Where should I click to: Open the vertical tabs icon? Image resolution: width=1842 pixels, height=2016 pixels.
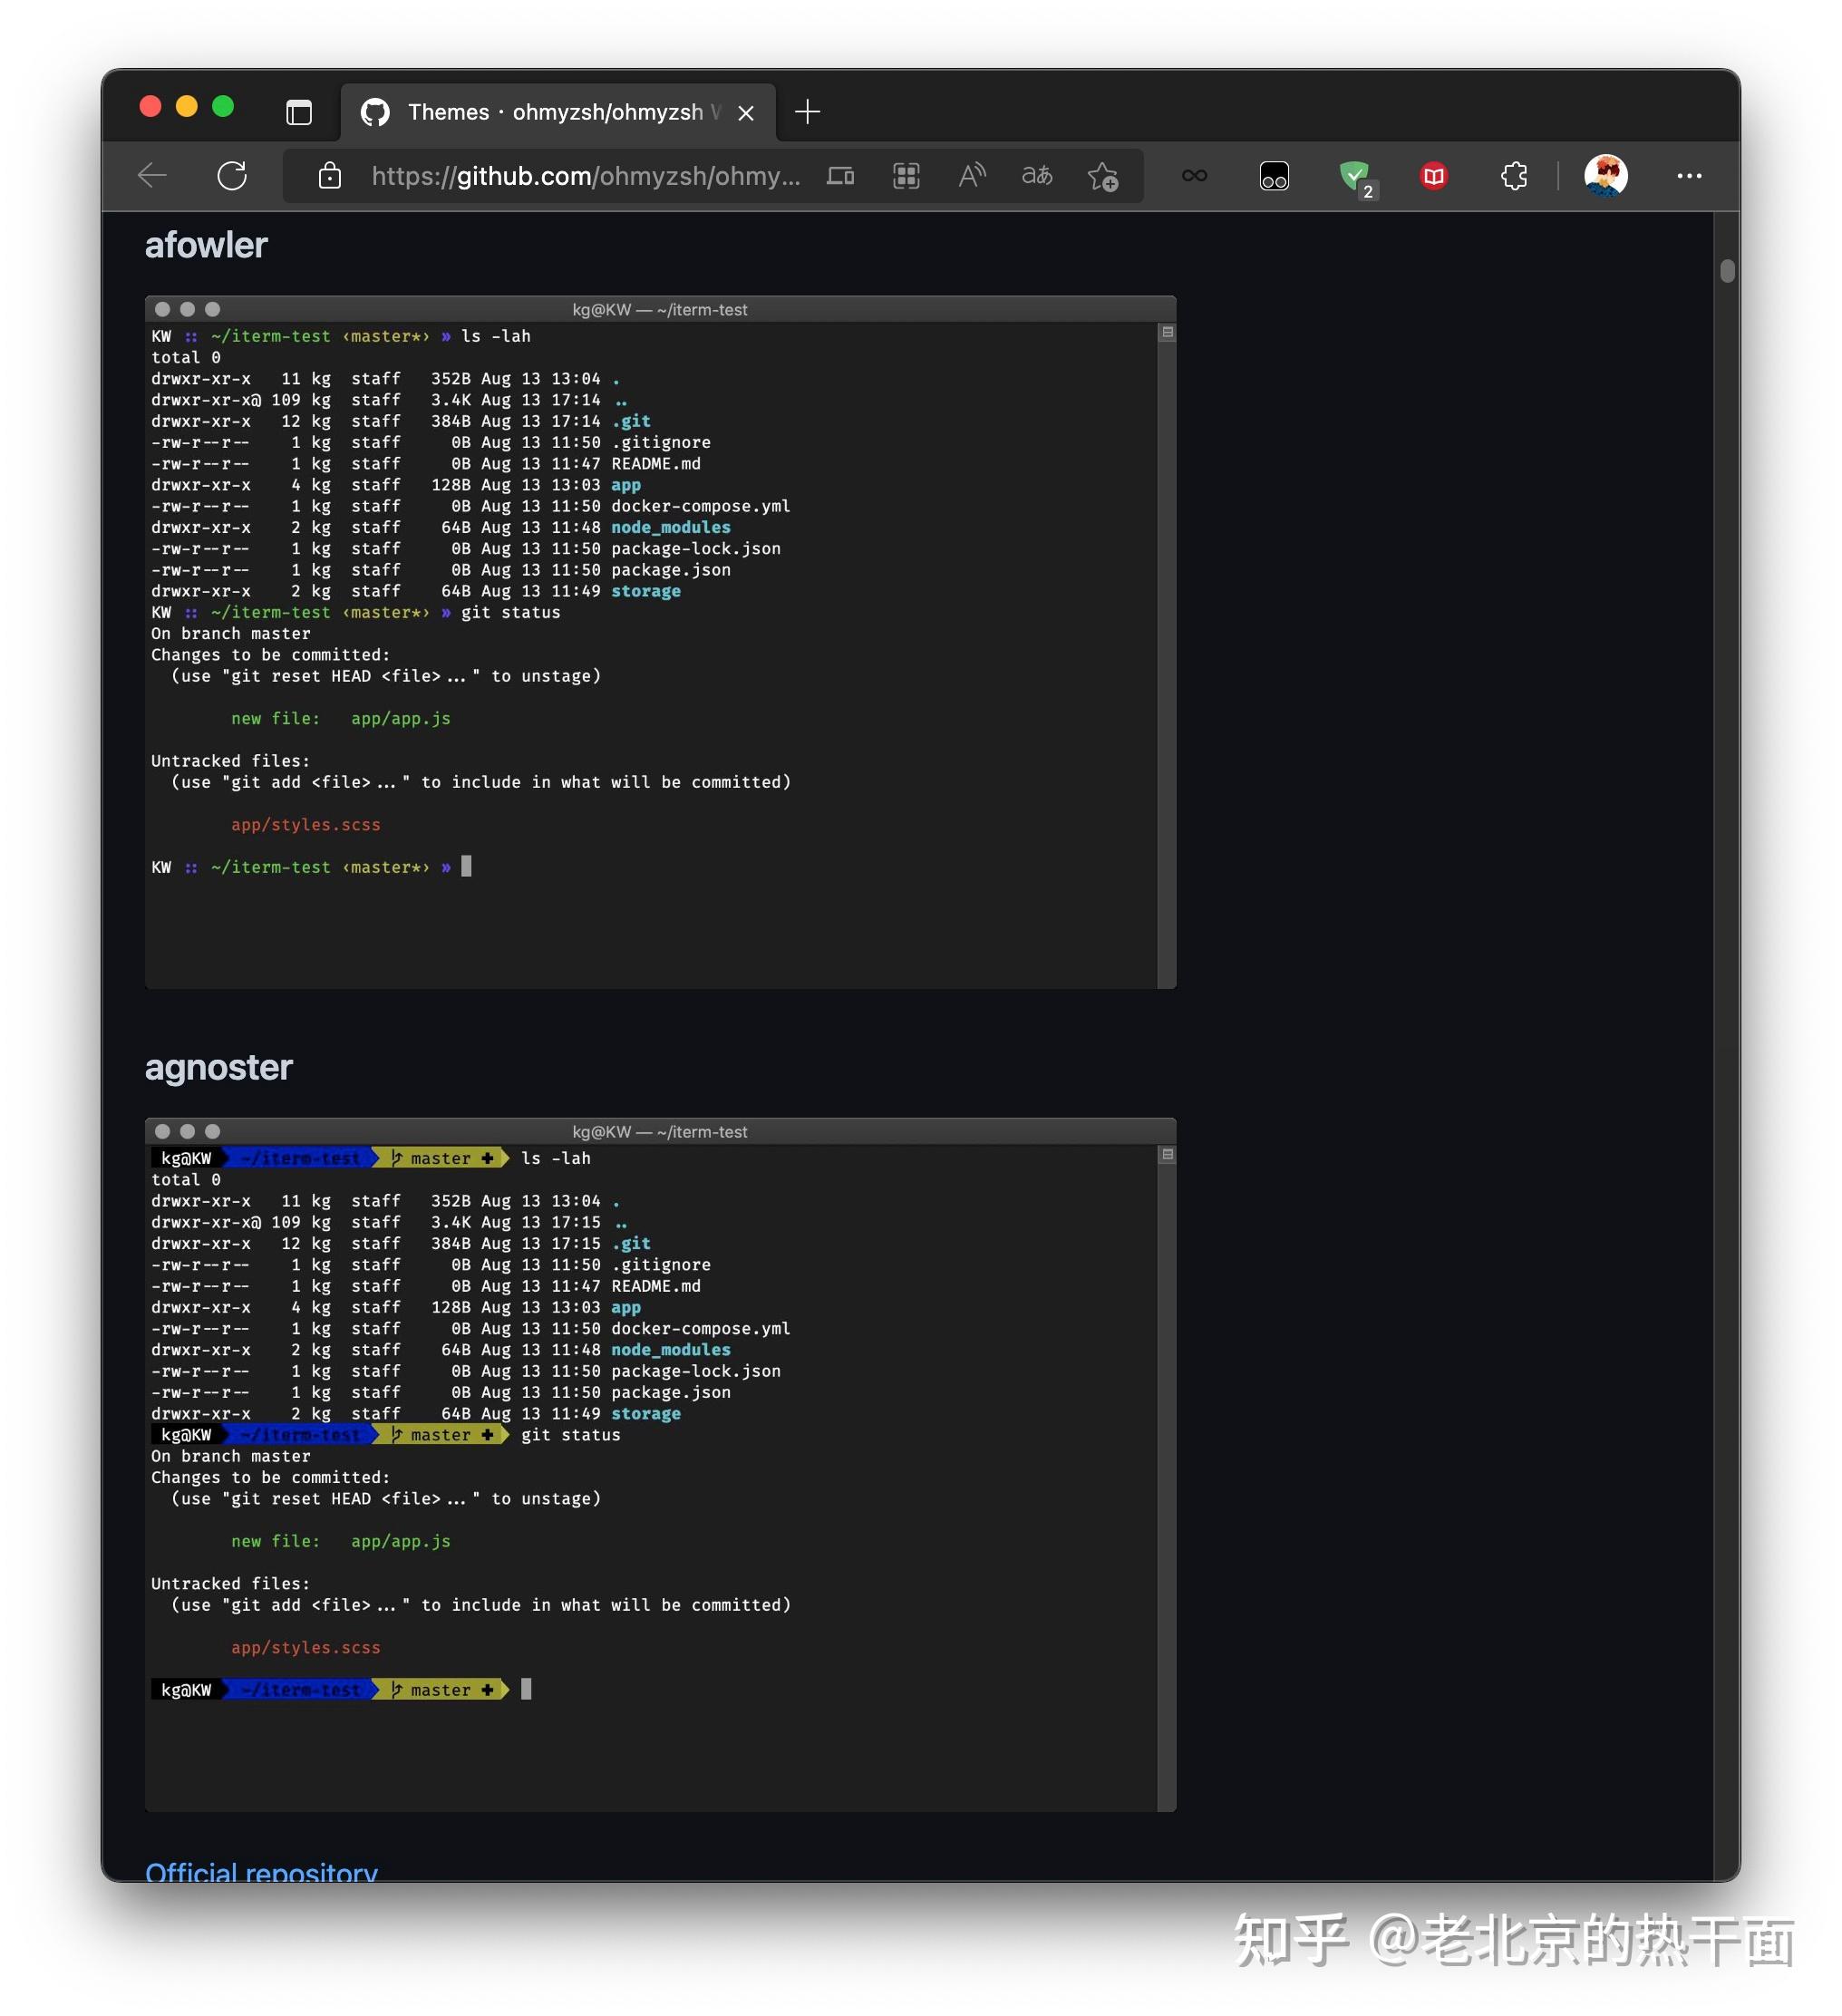[x=298, y=112]
